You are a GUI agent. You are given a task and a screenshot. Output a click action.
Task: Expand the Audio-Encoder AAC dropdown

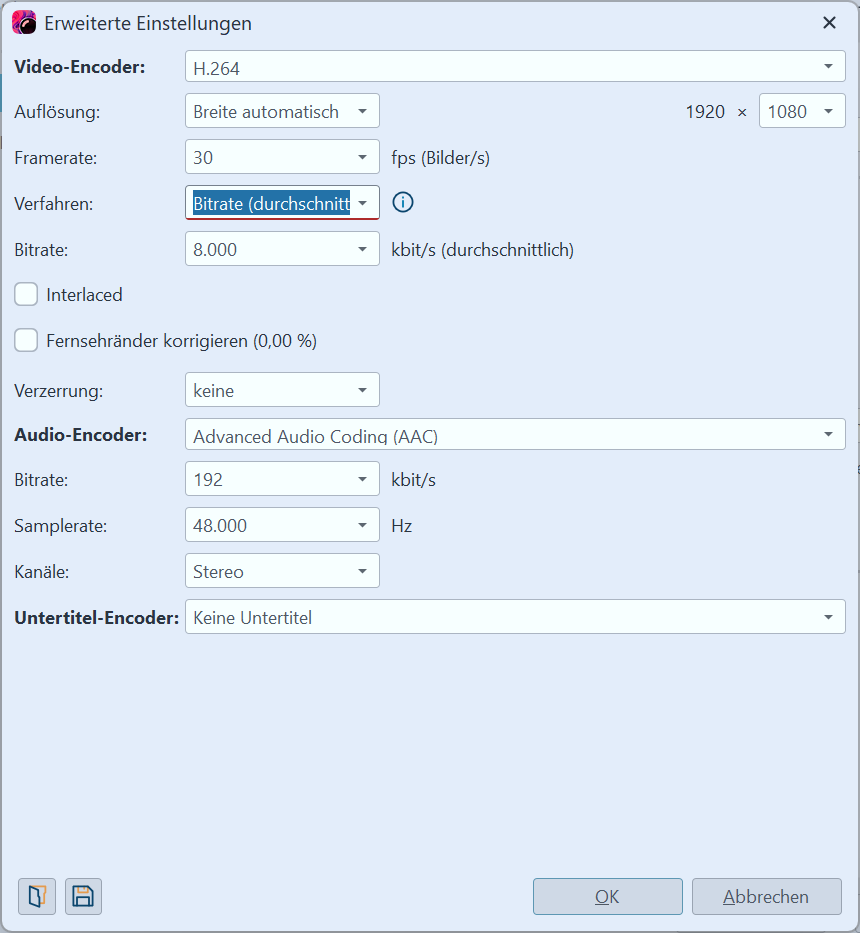[515, 435]
